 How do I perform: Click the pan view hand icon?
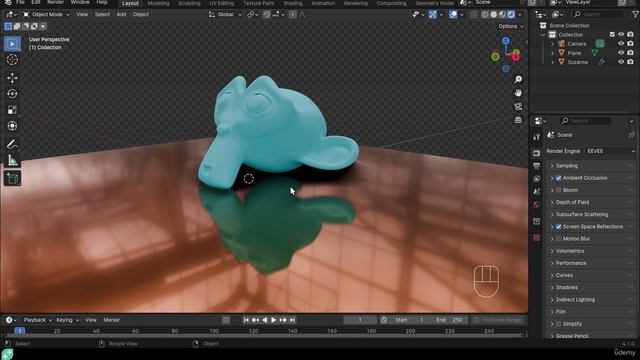[518, 93]
